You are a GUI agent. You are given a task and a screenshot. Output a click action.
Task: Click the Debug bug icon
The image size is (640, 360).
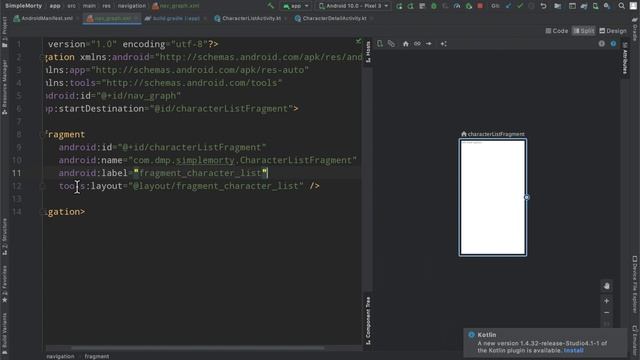point(434,6)
